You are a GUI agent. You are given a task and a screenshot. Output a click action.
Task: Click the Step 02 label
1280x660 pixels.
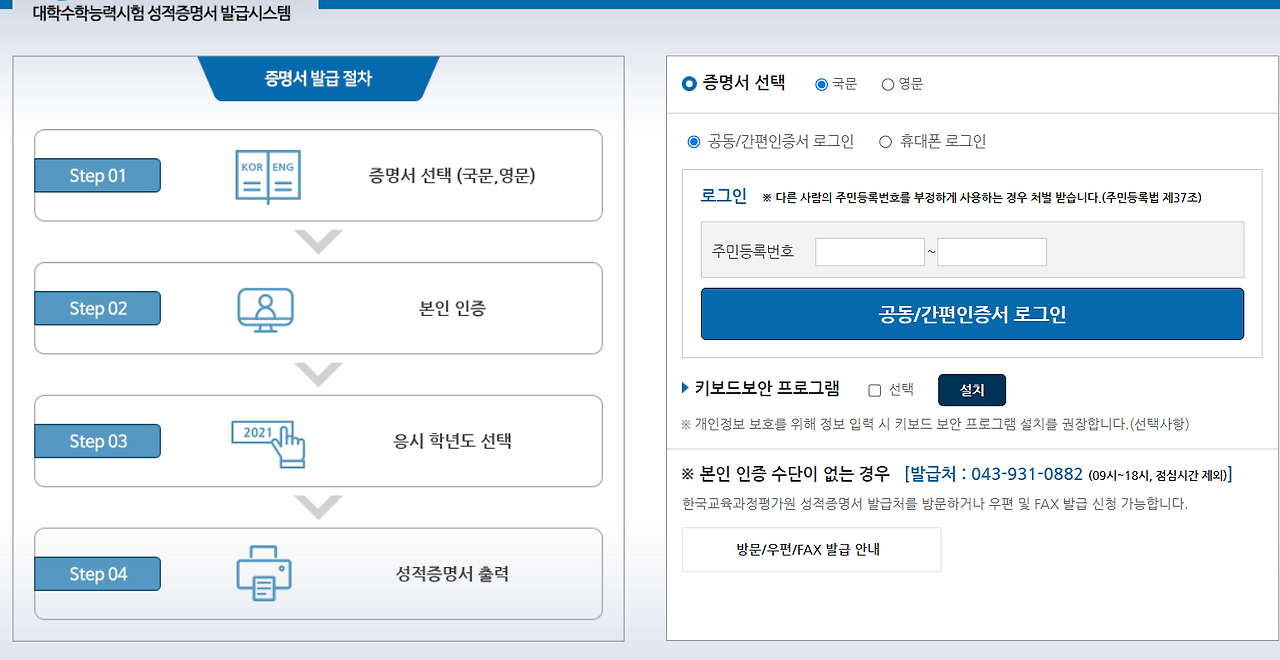coord(98,308)
